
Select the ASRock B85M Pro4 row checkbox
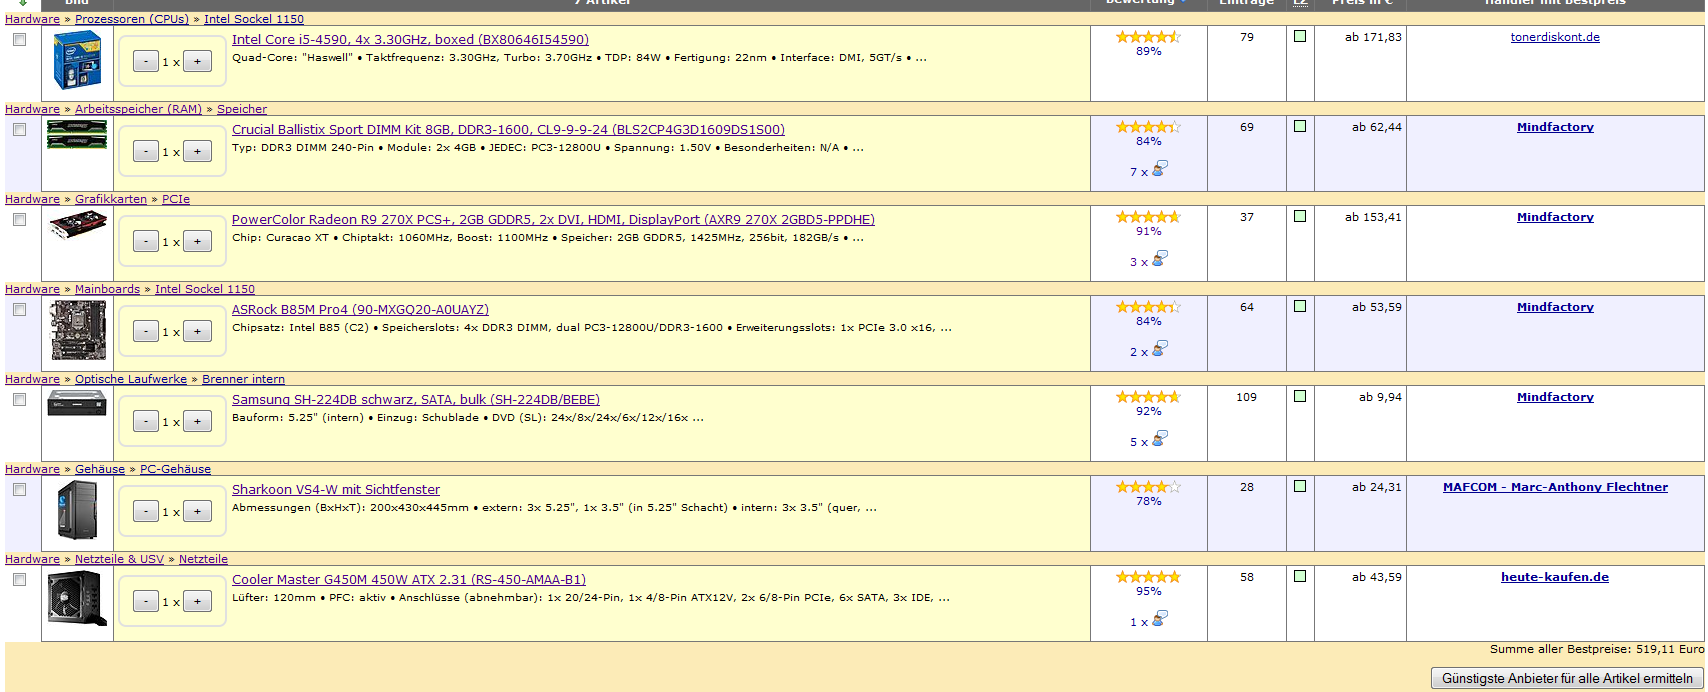(x=19, y=310)
